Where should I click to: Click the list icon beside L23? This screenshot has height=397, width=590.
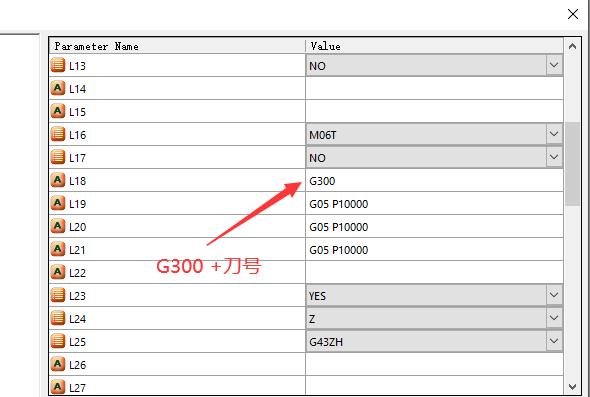[x=58, y=295]
